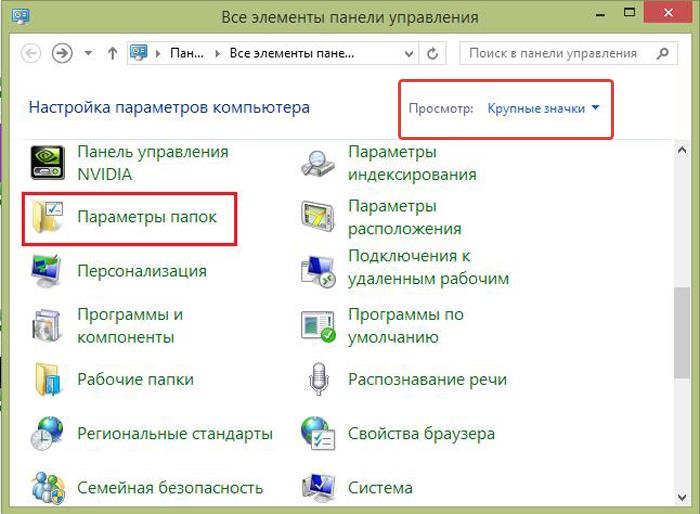
Task: Click the remote desktop connections icon
Action: coord(318,271)
